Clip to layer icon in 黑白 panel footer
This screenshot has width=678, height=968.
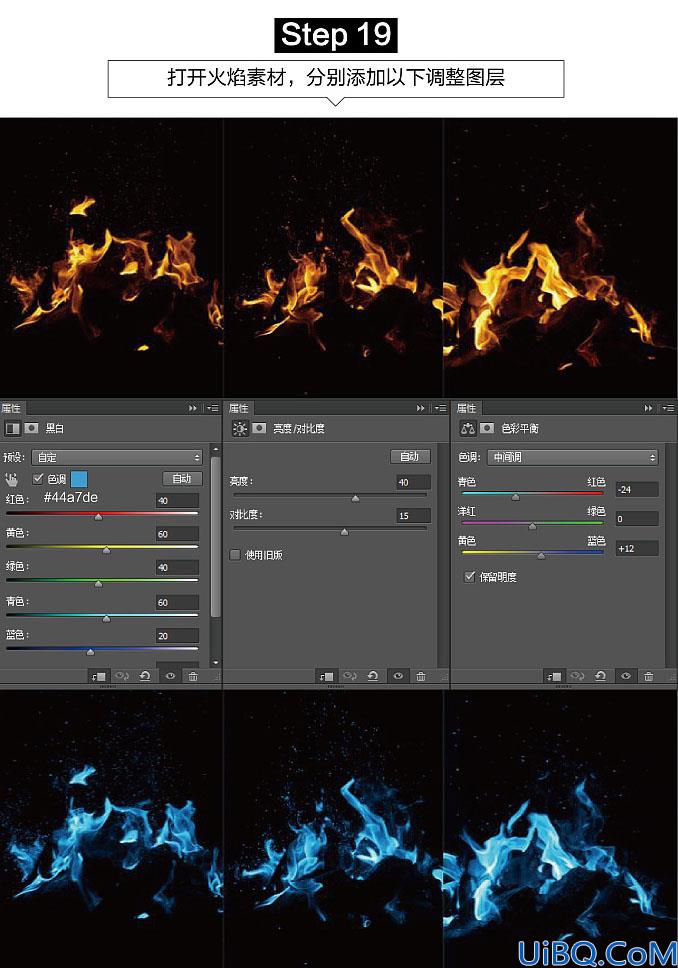coord(98,677)
